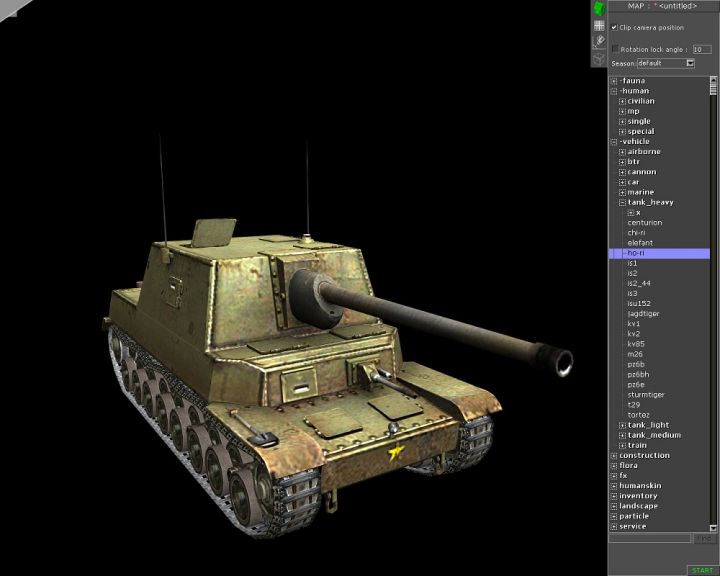The width and height of the screenshot is (720, 576).
Task: Expand the construction category
Action: tap(614, 456)
